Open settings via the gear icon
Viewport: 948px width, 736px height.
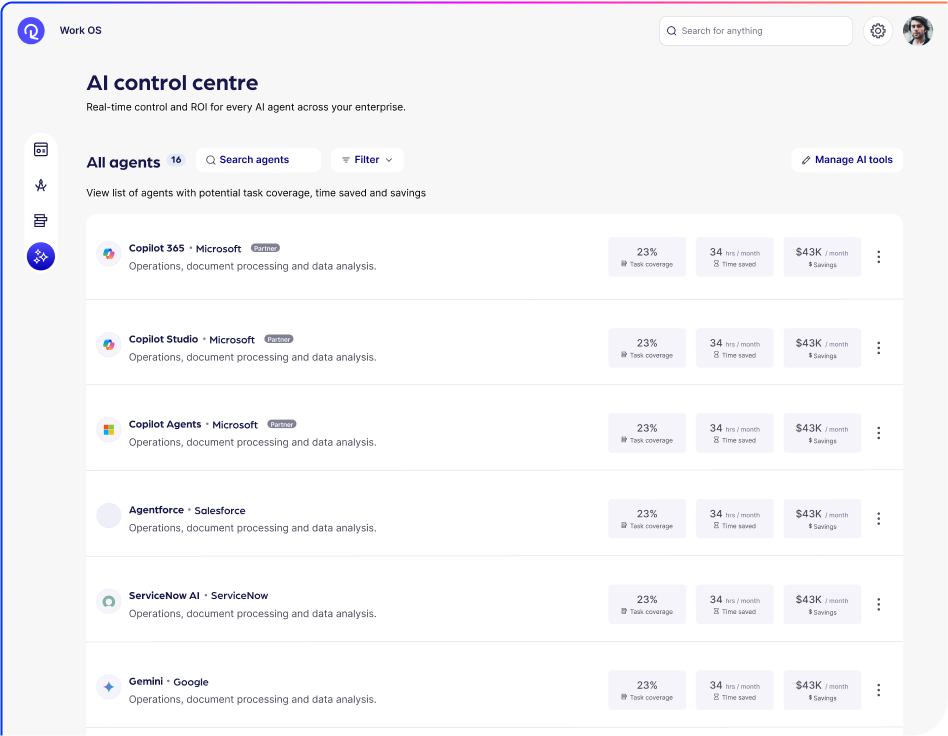click(x=878, y=31)
